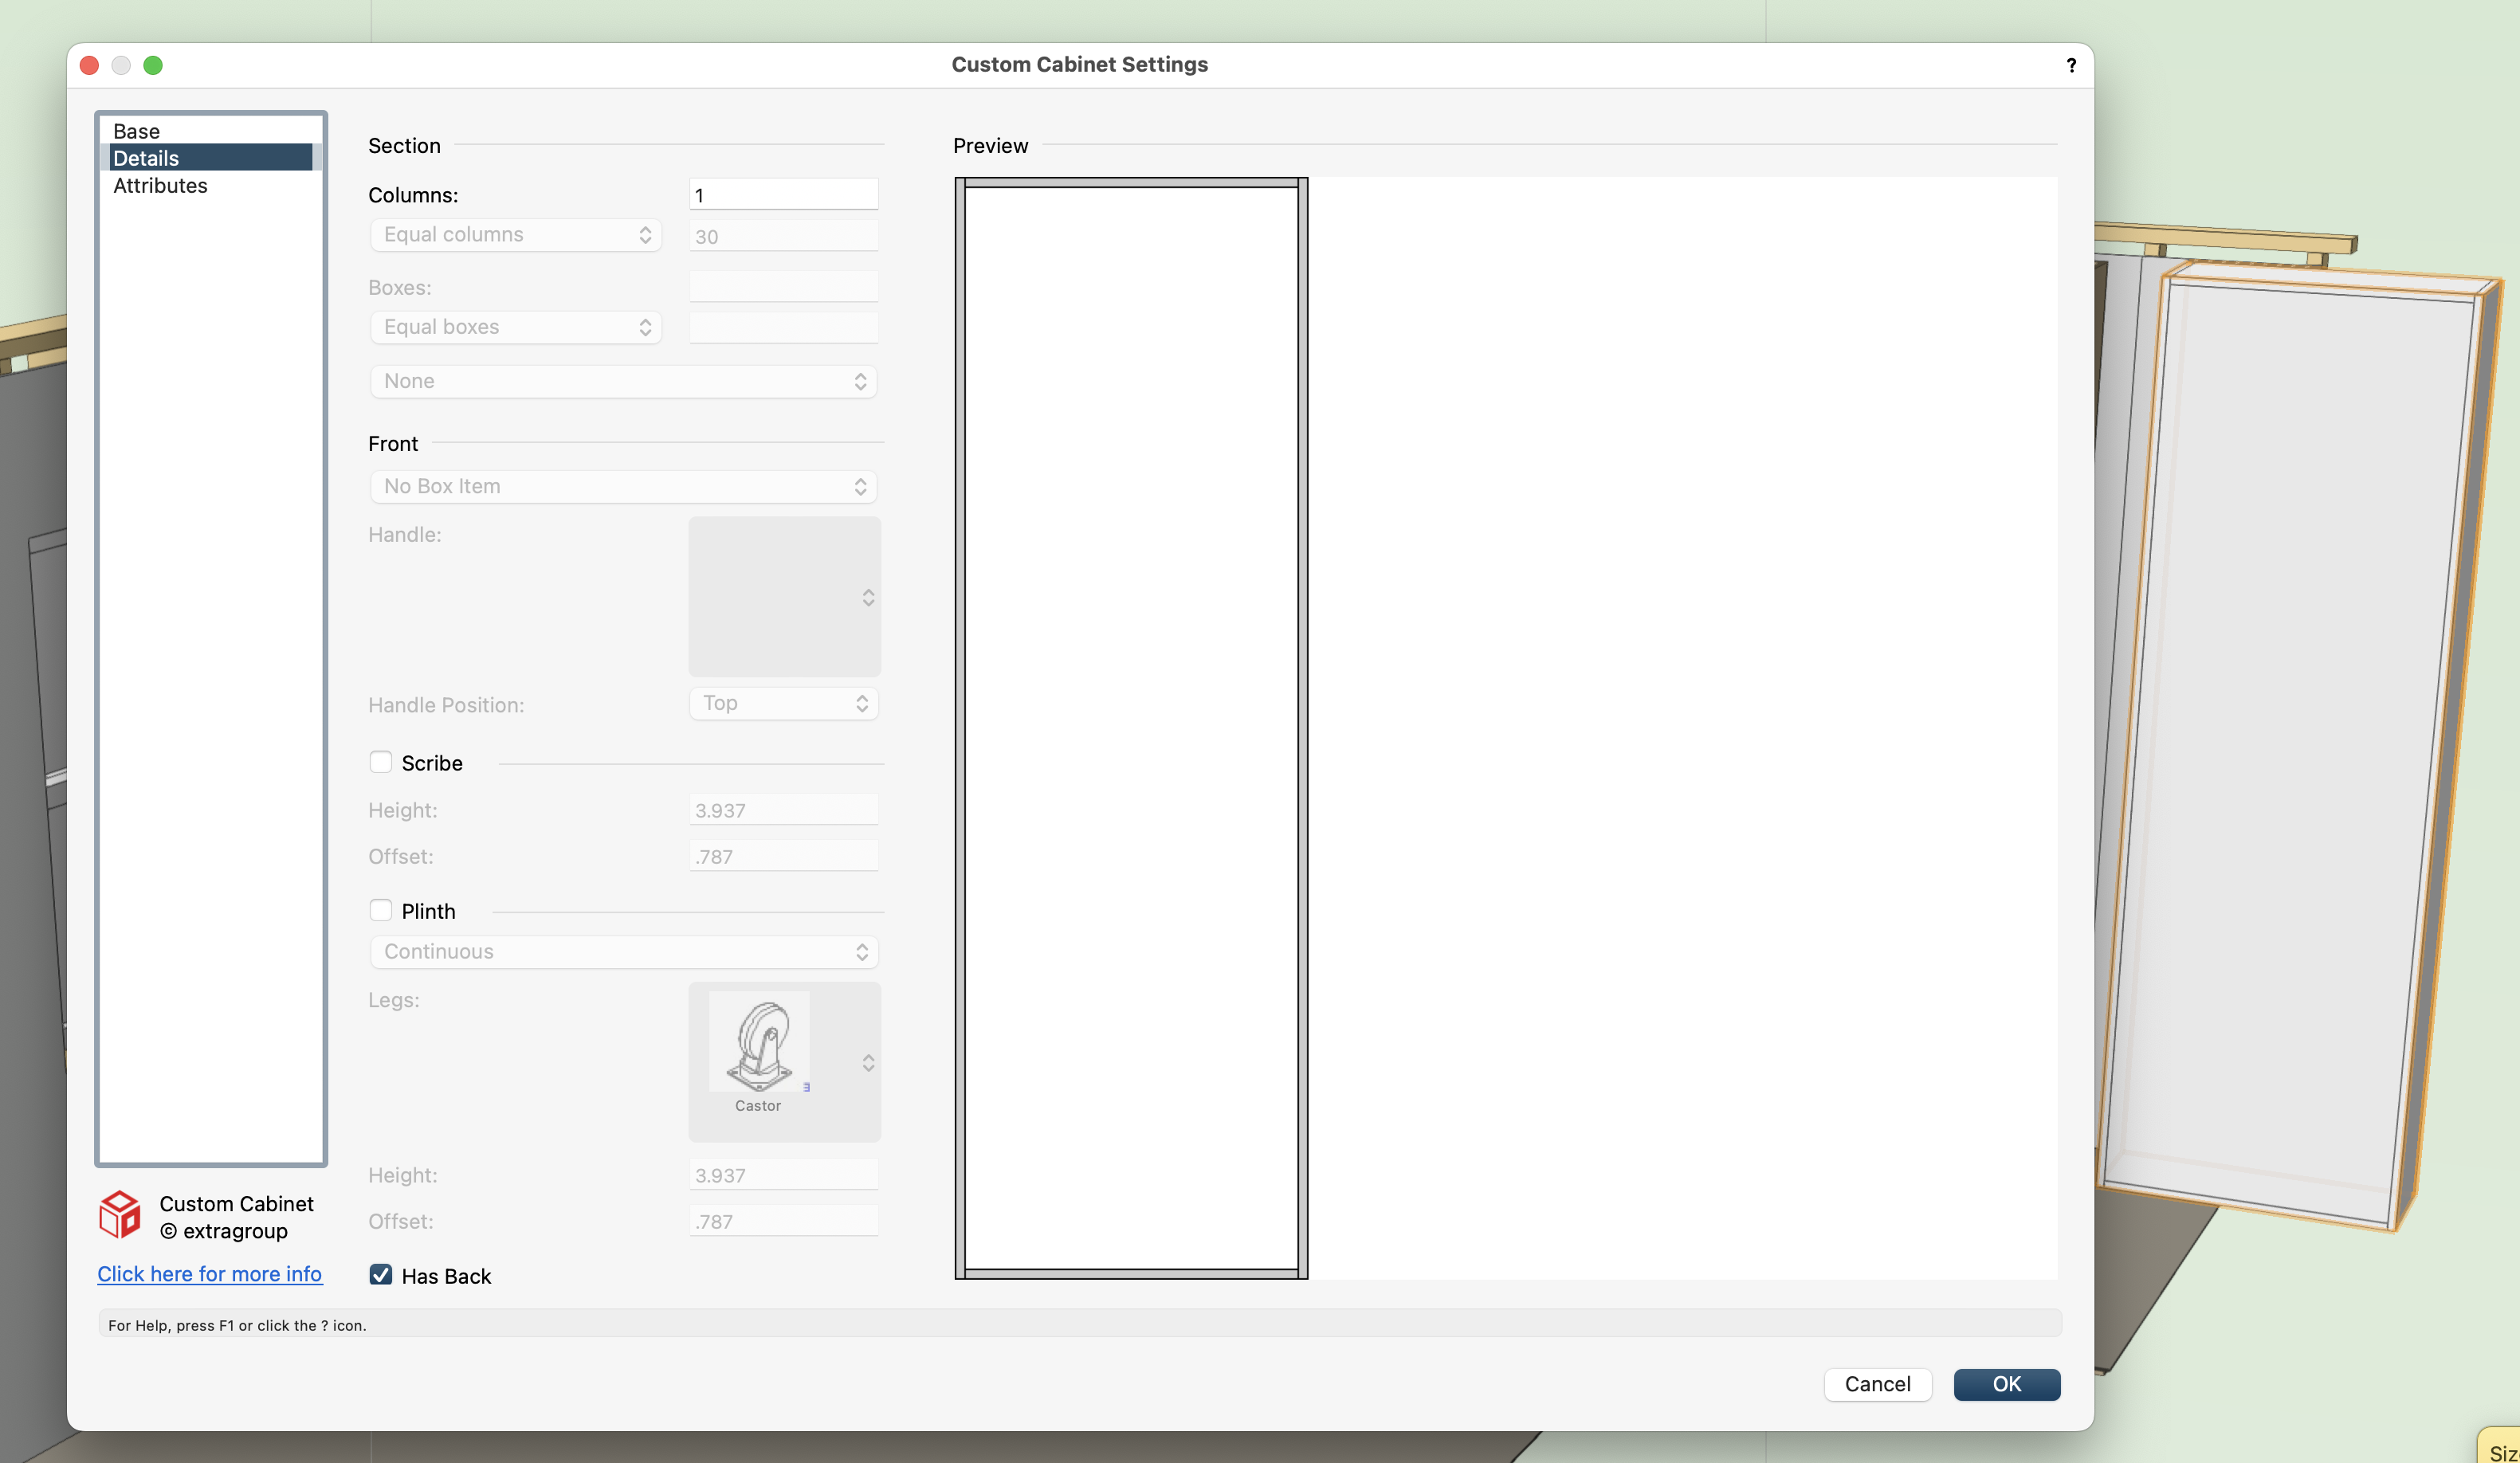Click the Castor leg thumbnail image
Viewport: 2520px width, 1463px height.
(x=759, y=1043)
